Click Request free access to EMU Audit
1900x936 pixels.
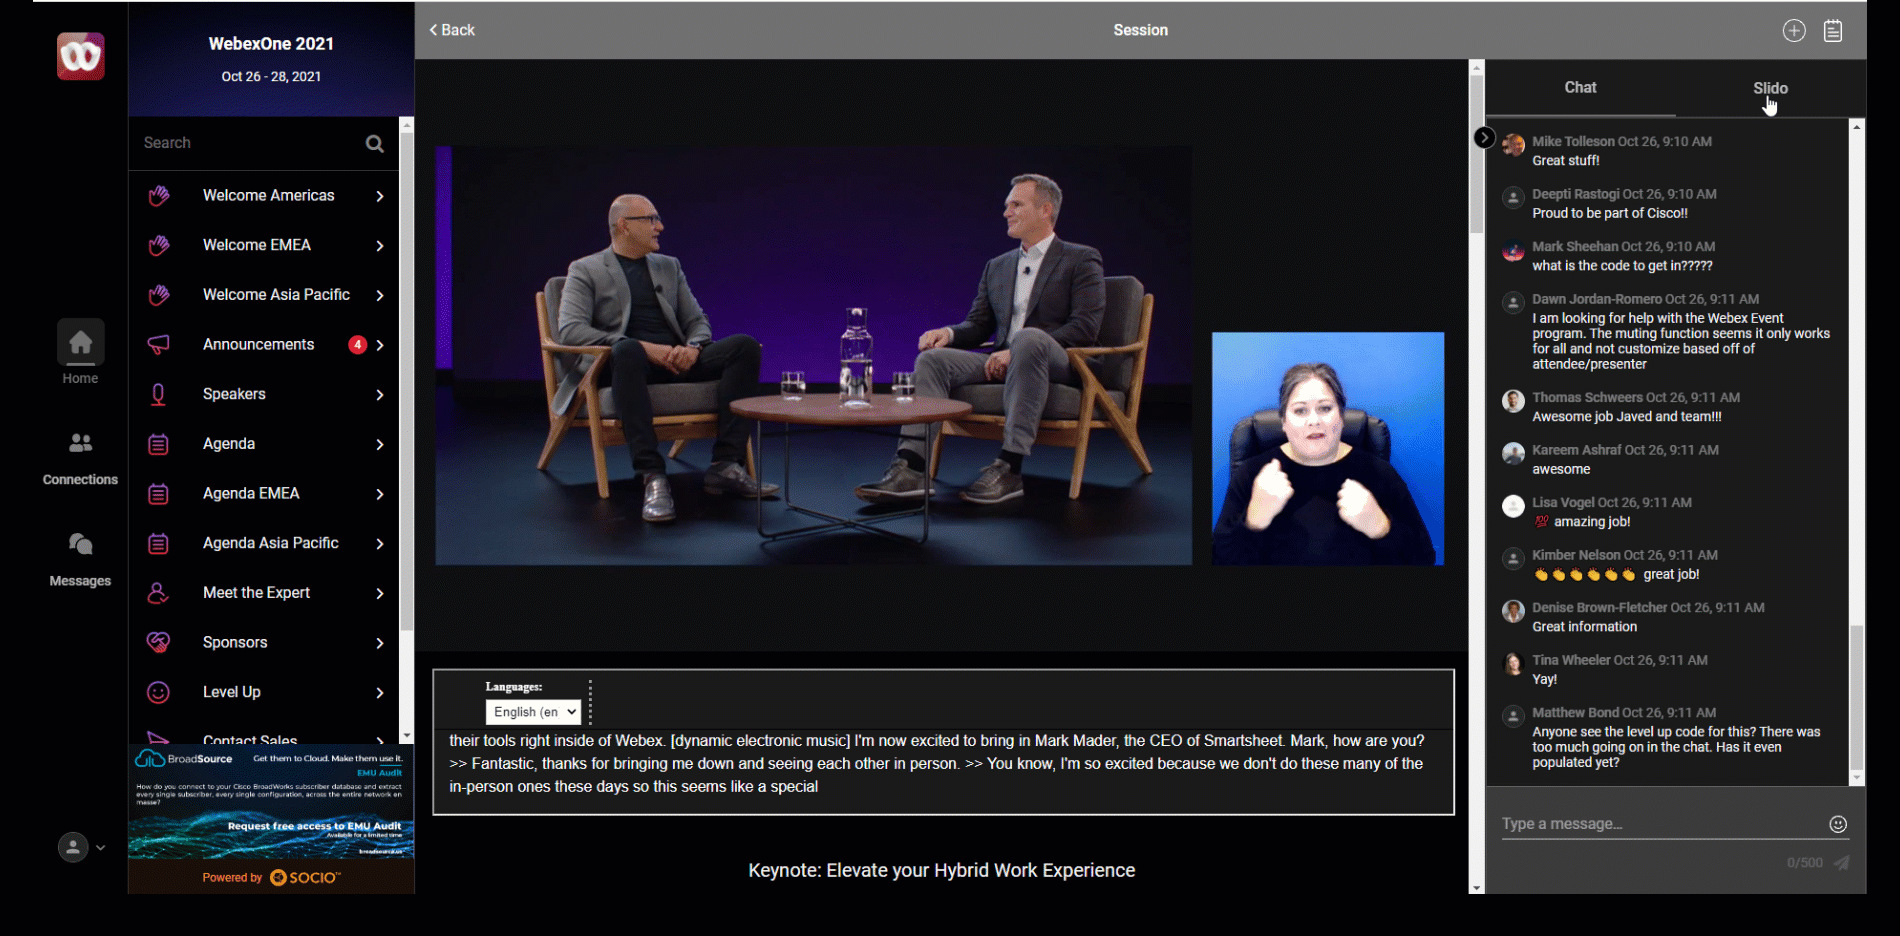314,826
